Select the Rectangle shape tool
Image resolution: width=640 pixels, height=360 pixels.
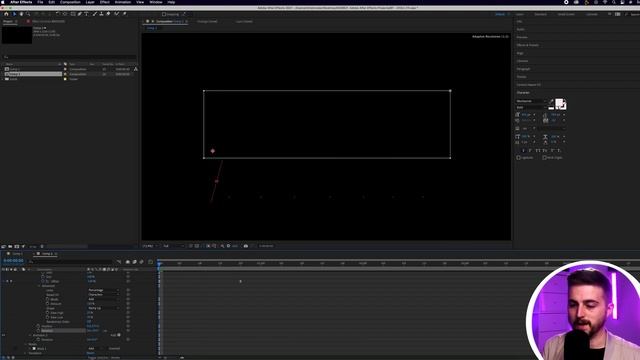pos(73,14)
